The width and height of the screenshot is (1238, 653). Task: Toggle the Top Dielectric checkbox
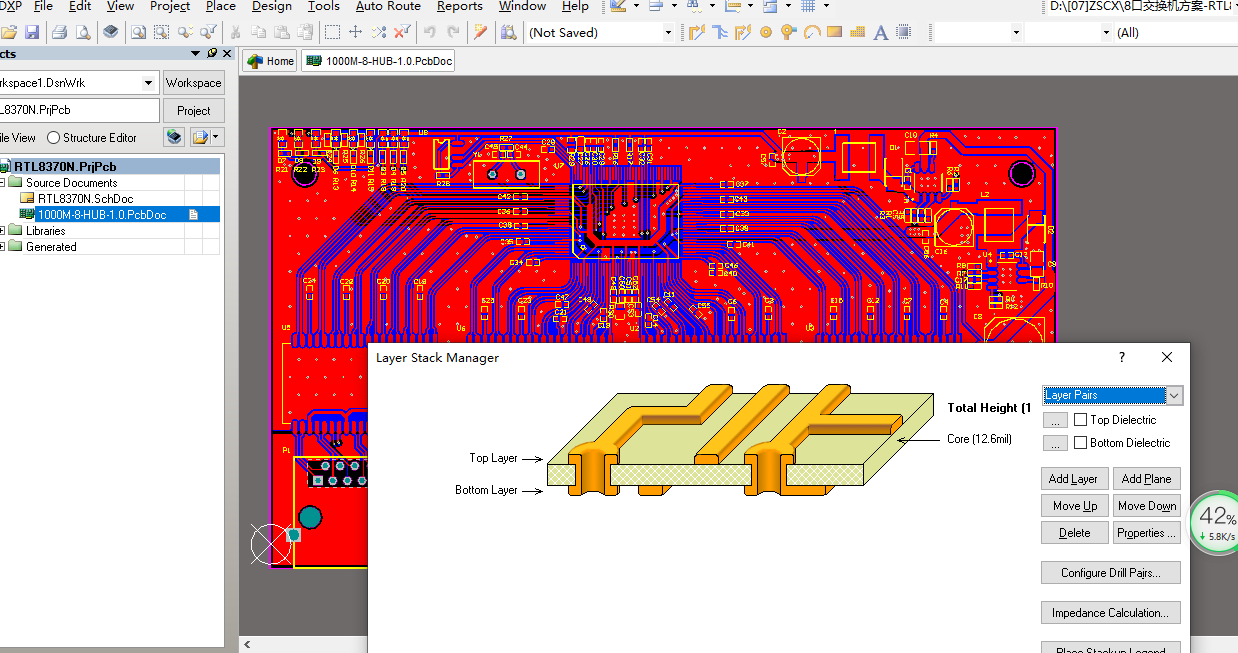1080,420
